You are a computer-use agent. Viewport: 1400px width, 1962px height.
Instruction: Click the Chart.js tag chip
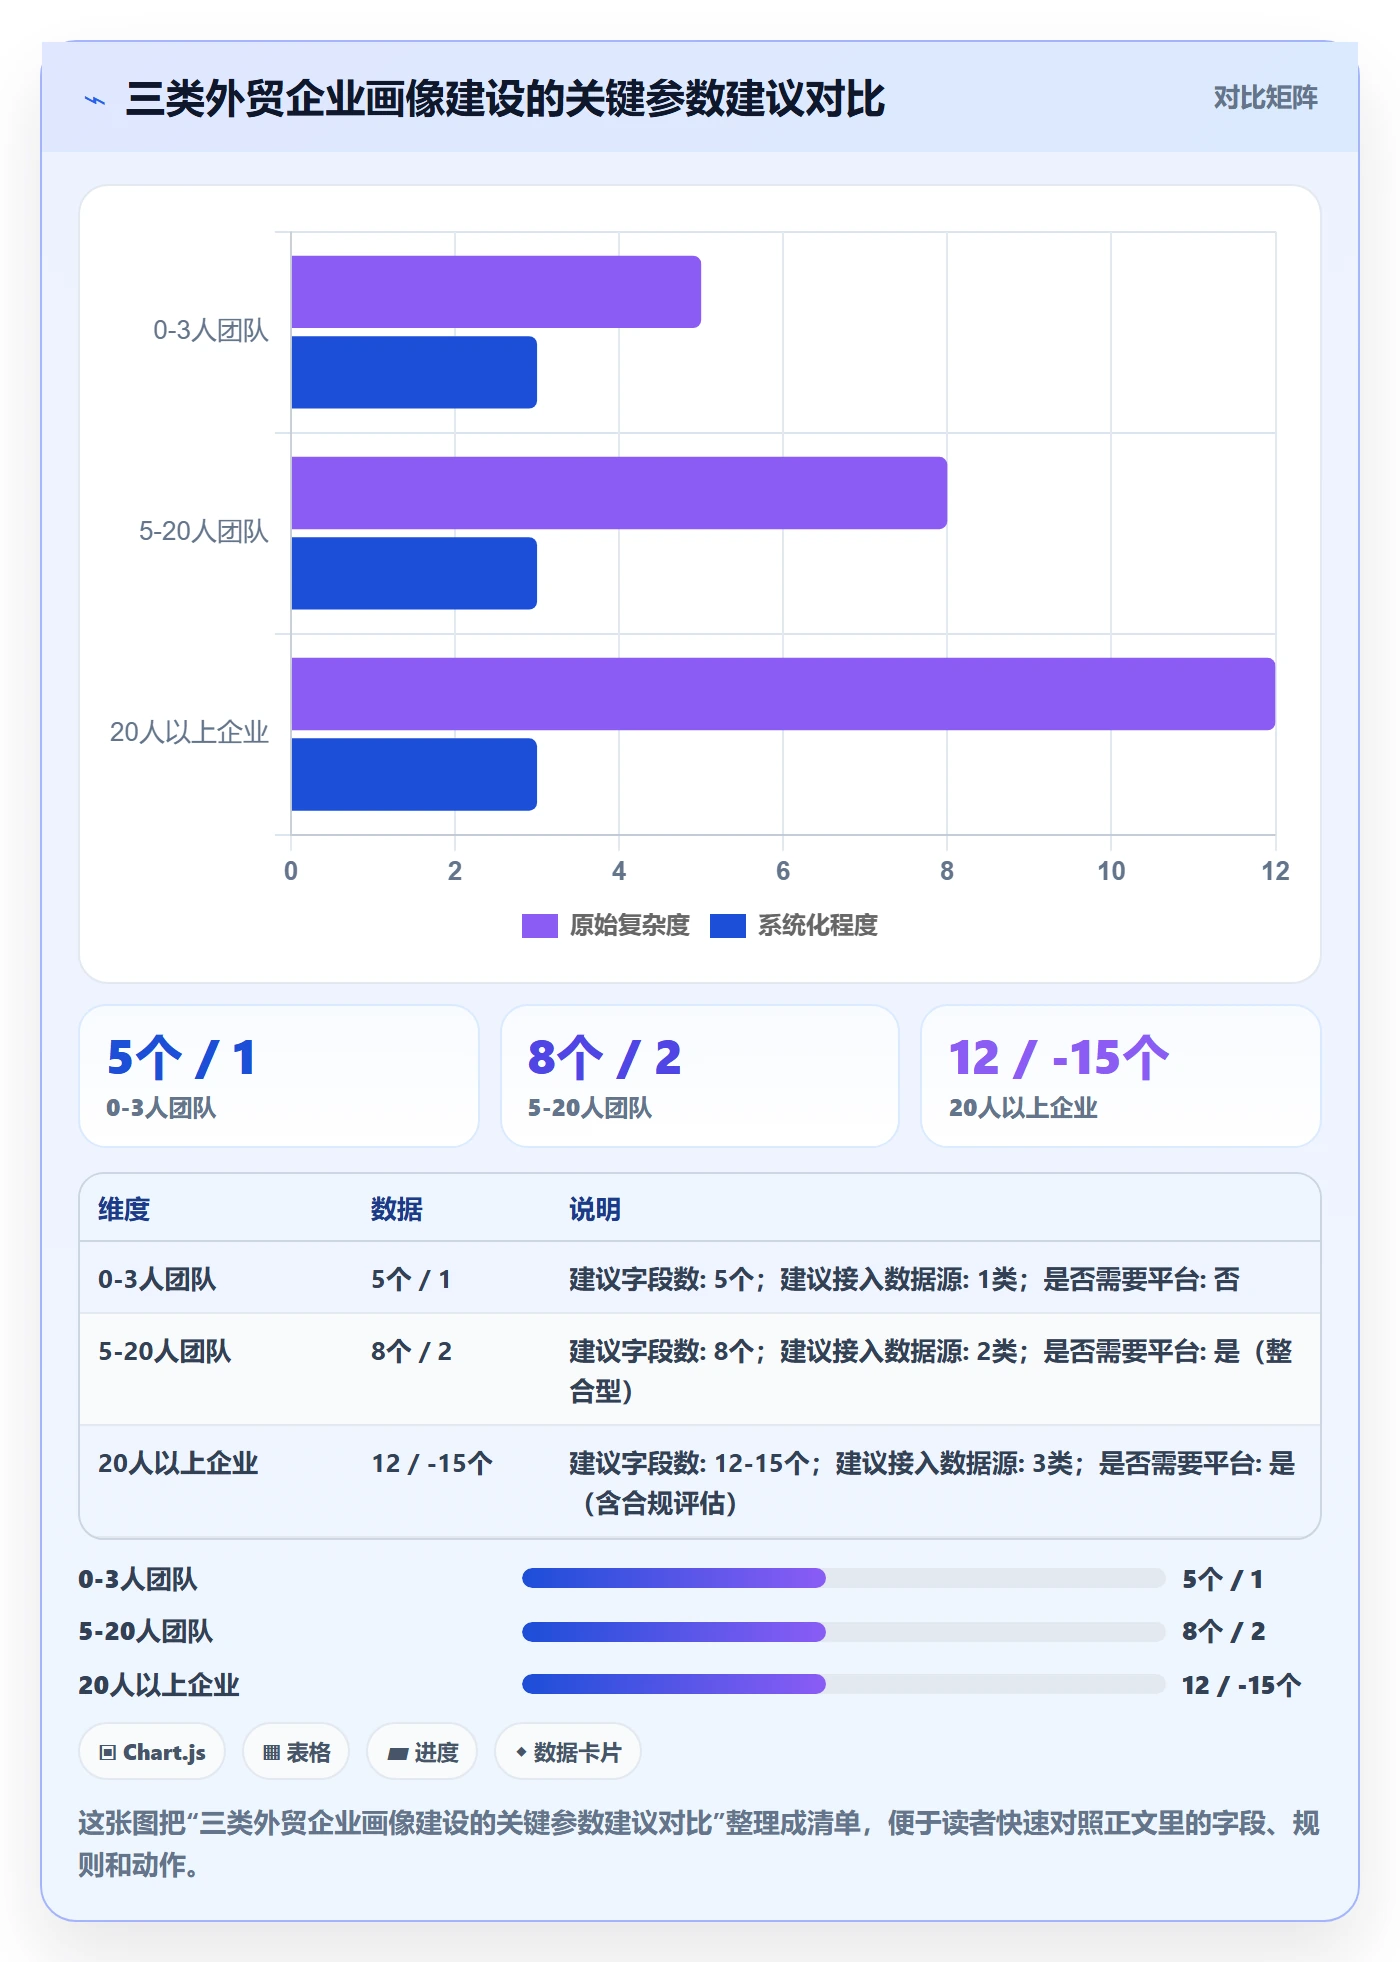tap(152, 1753)
